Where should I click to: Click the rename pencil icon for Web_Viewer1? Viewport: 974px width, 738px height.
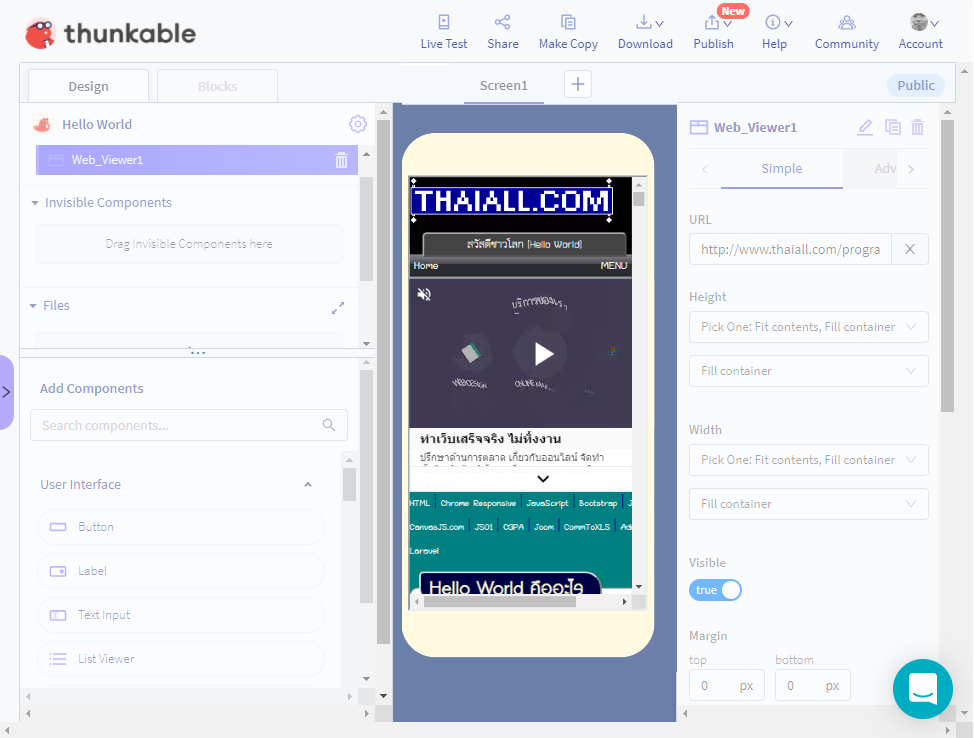coord(865,127)
